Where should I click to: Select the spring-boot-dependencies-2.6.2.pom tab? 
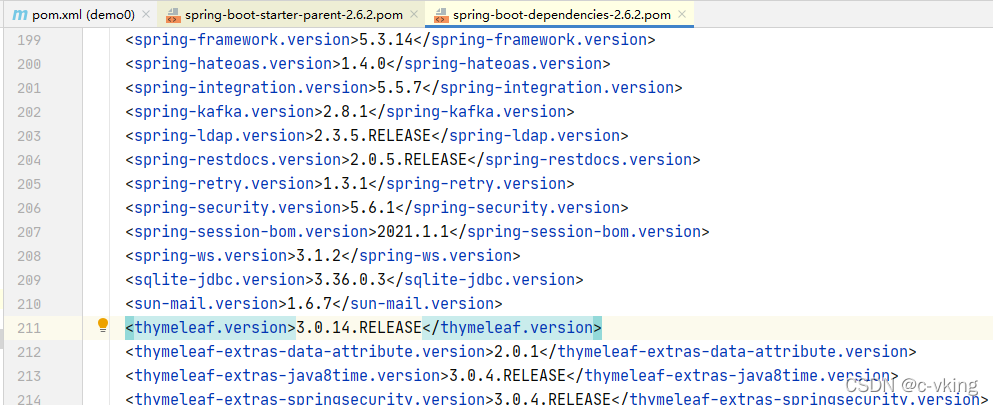560,14
